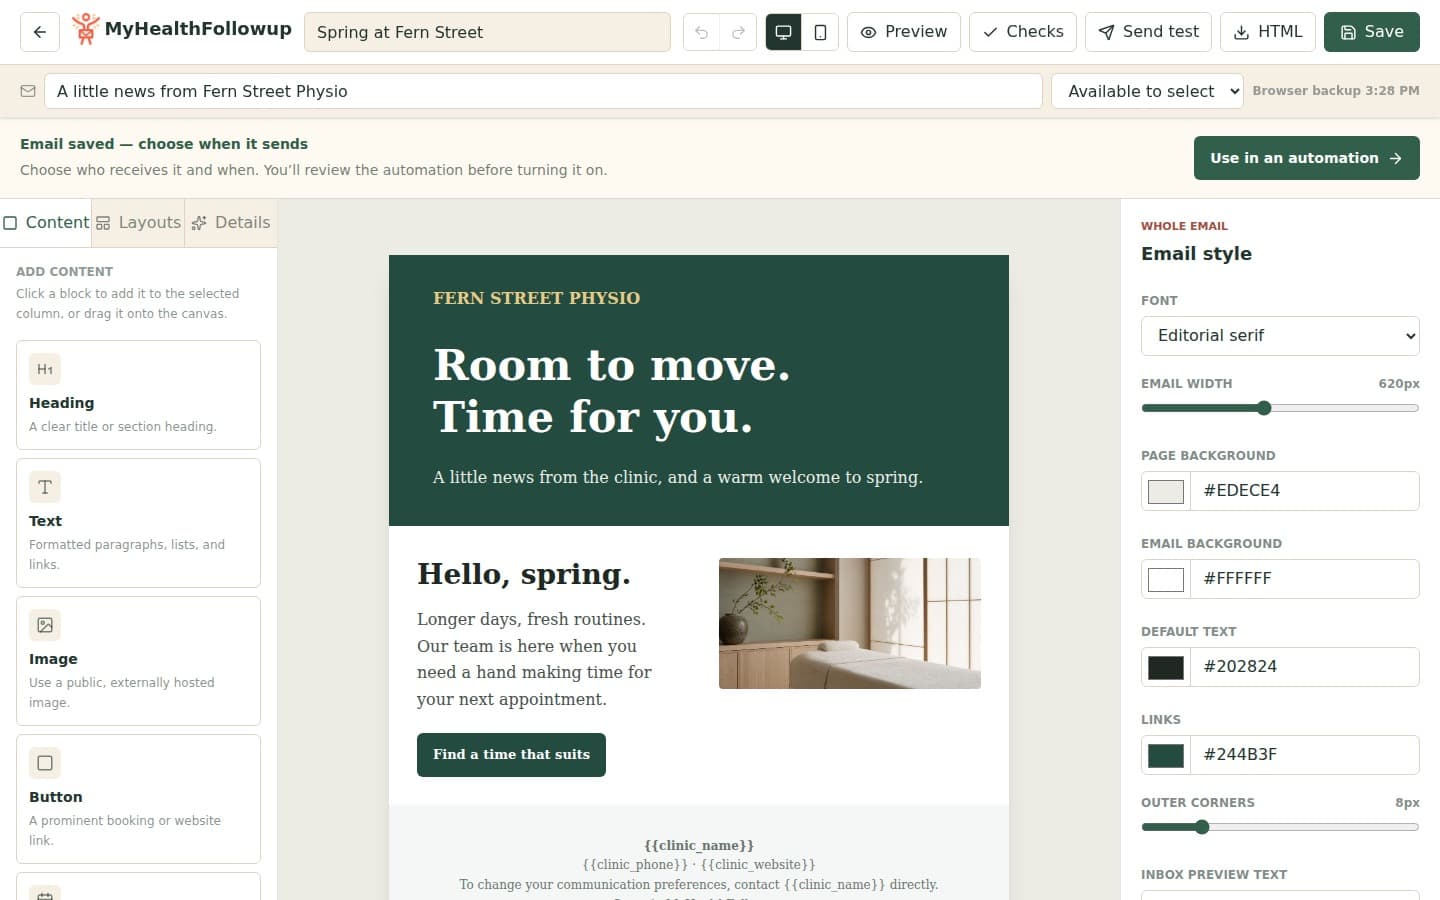Export the email as HTML

pos(1268,32)
